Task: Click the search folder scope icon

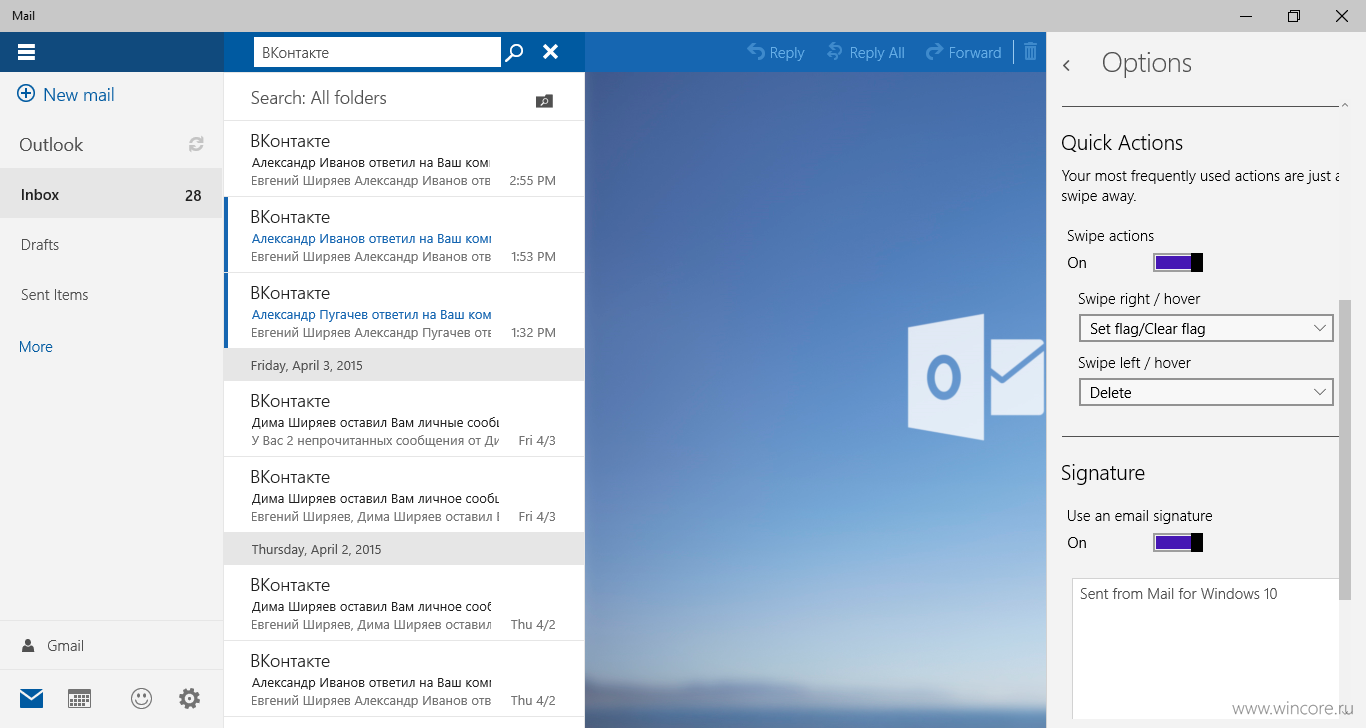Action: (x=544, y=100)
